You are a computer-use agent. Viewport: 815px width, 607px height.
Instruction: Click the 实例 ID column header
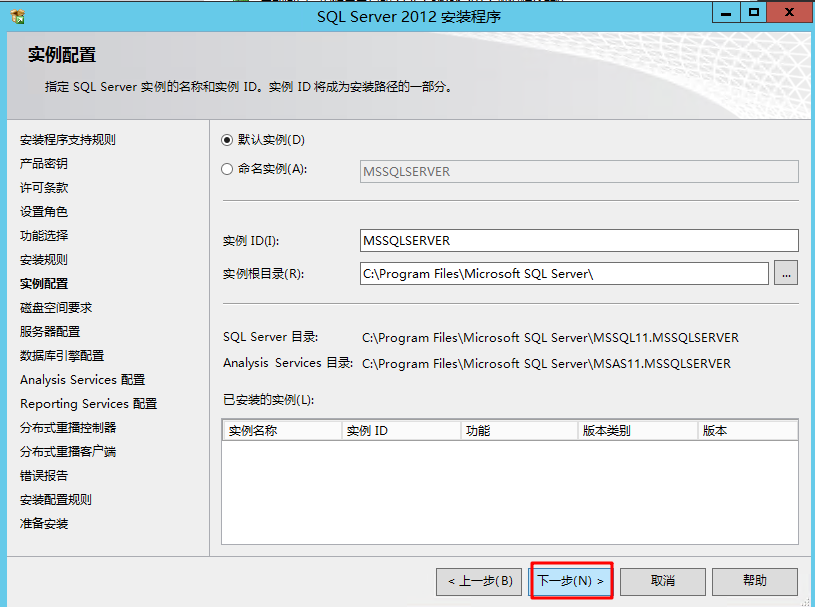click(401, 430)
